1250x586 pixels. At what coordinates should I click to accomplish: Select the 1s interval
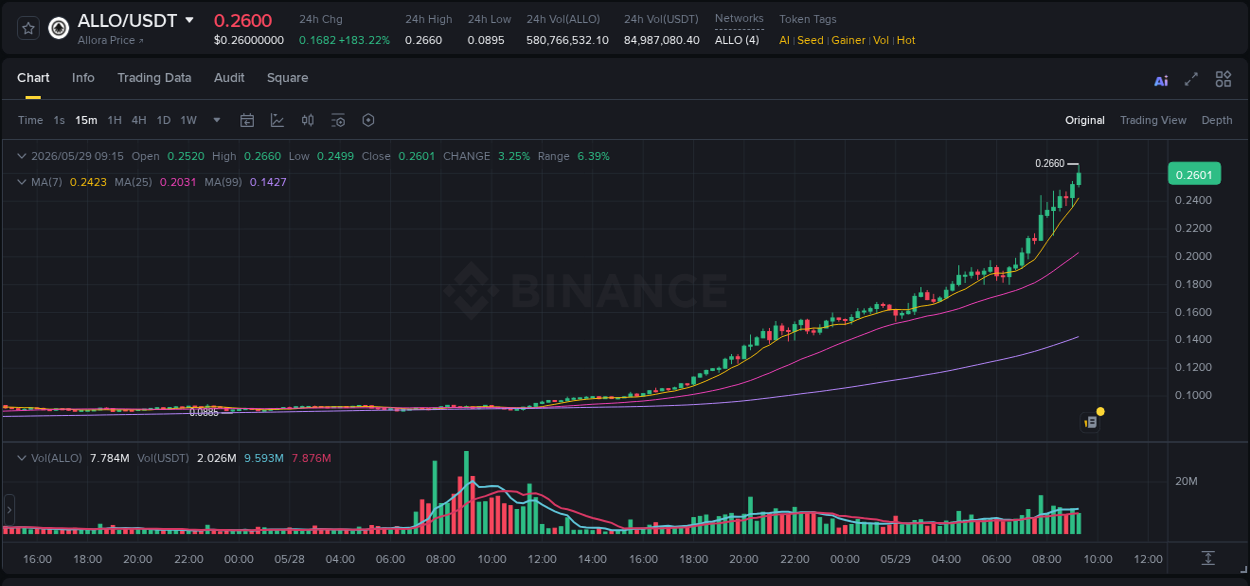click(59, 120)
